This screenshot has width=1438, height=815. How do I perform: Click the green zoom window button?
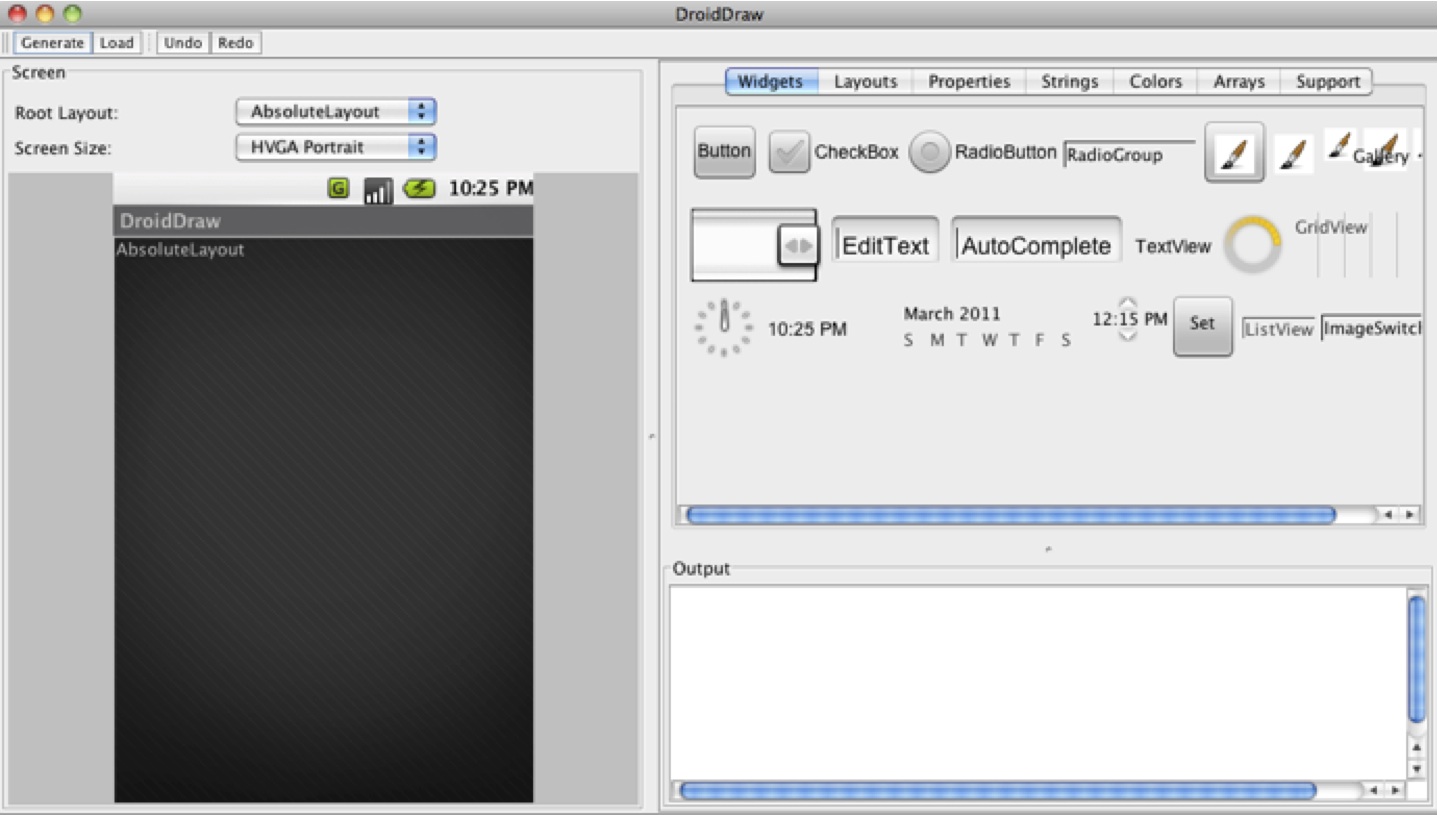[71, 14]
